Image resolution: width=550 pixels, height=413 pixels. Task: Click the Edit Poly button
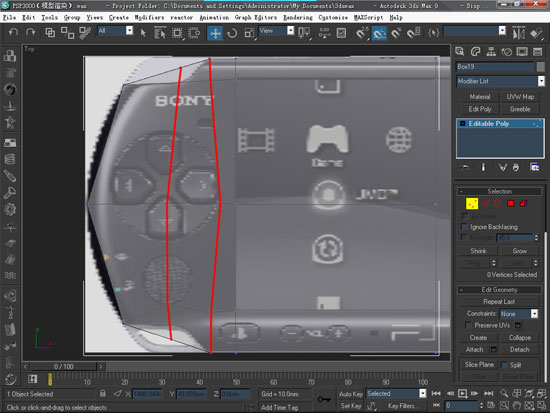click(x=479, y=109)
